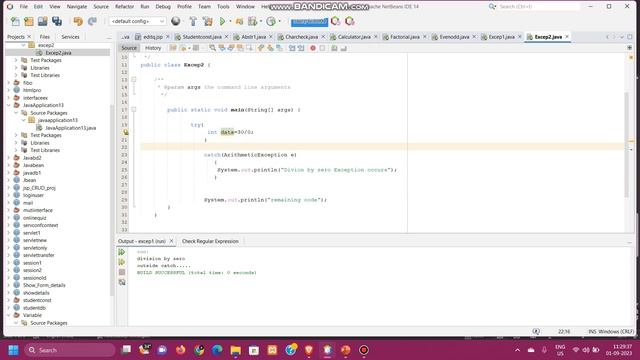Click the blue memory usage bar
Screen dimensions: 640x360
[309, 22]
